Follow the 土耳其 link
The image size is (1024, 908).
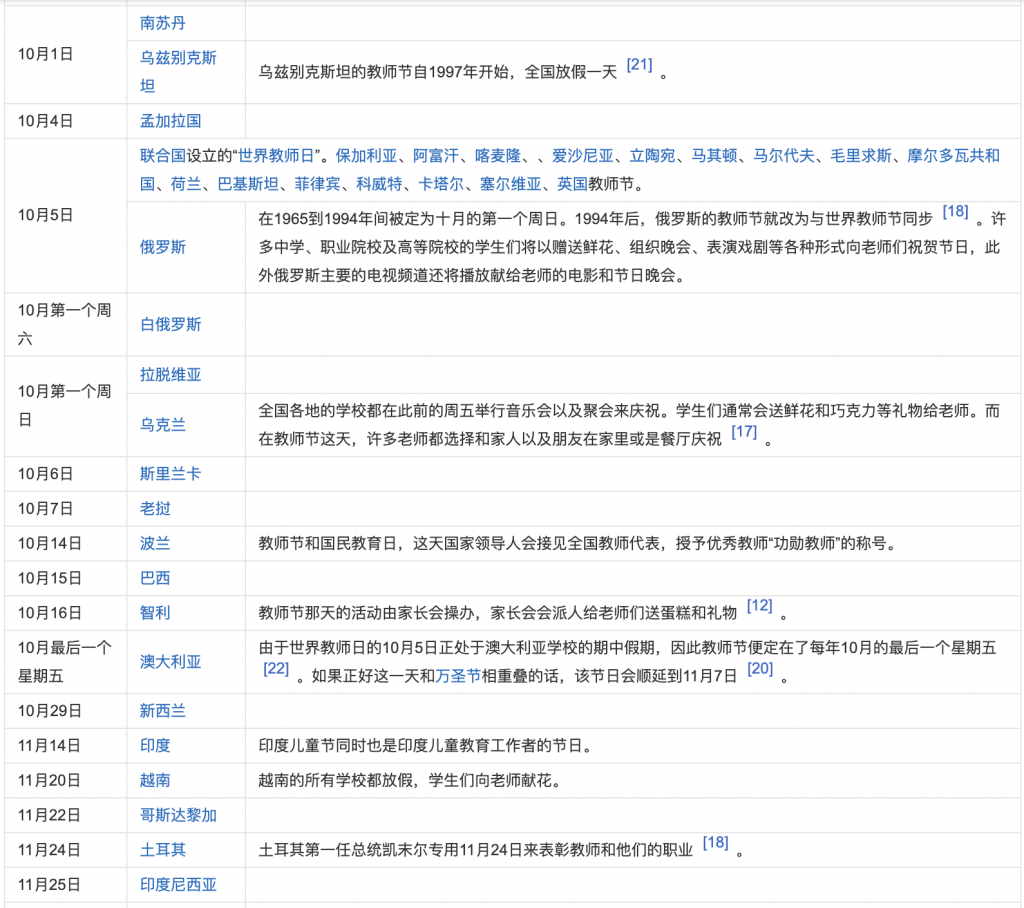(163, 851)
